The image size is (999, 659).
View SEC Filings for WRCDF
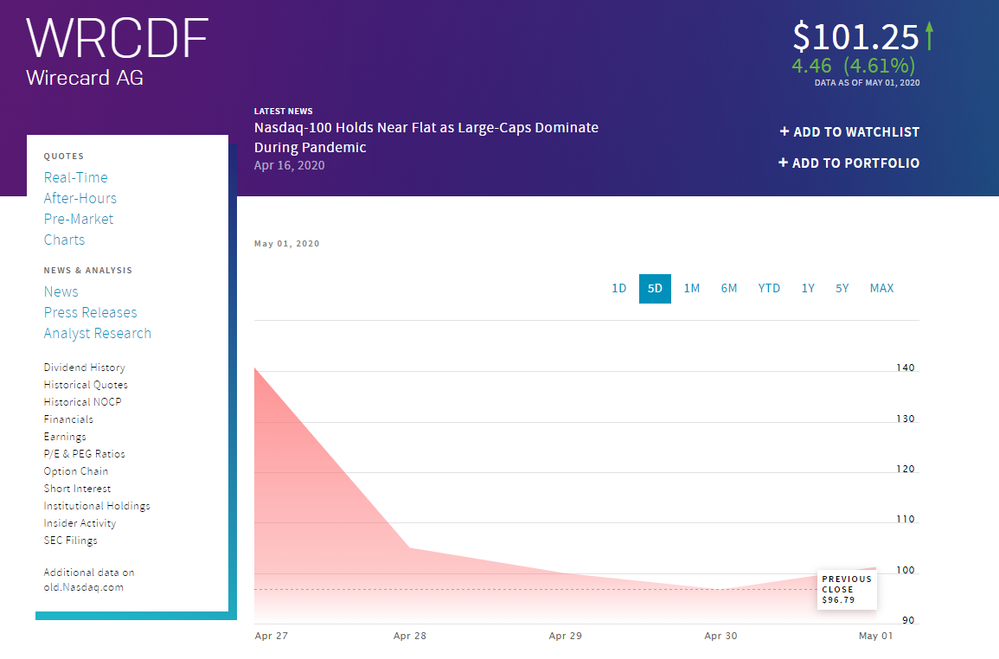pos(70,540)
